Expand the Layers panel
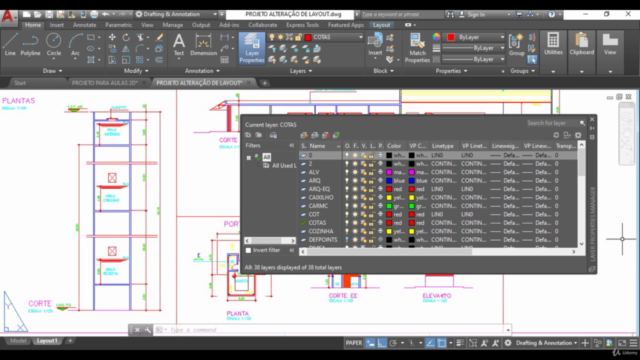The height and width of the screenshot is (360, 640). pos(301,71)
